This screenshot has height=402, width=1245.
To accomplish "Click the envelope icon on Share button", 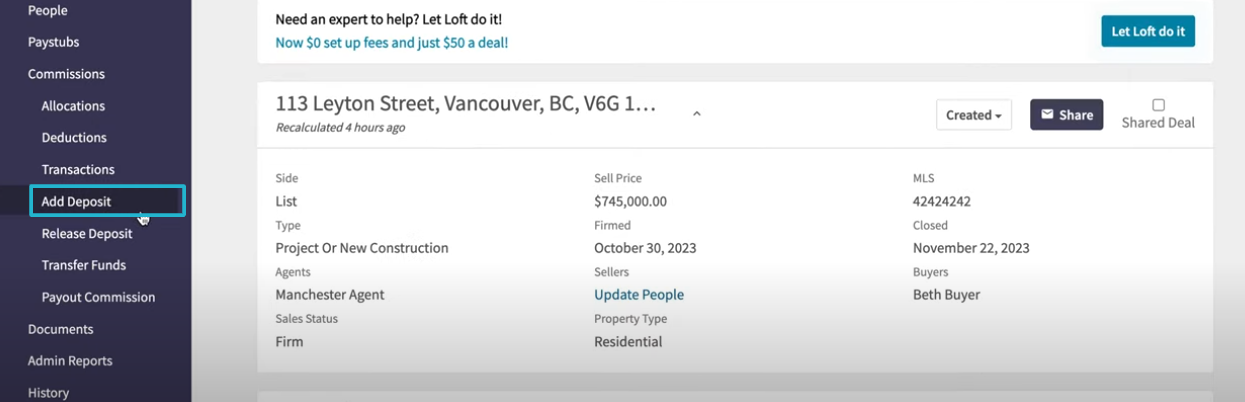I will (x=1047, y=115).
